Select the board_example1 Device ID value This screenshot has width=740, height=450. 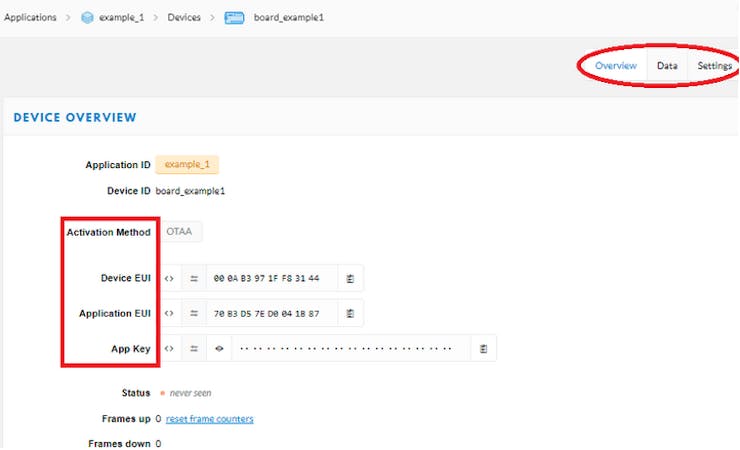[x=190, y=191]
